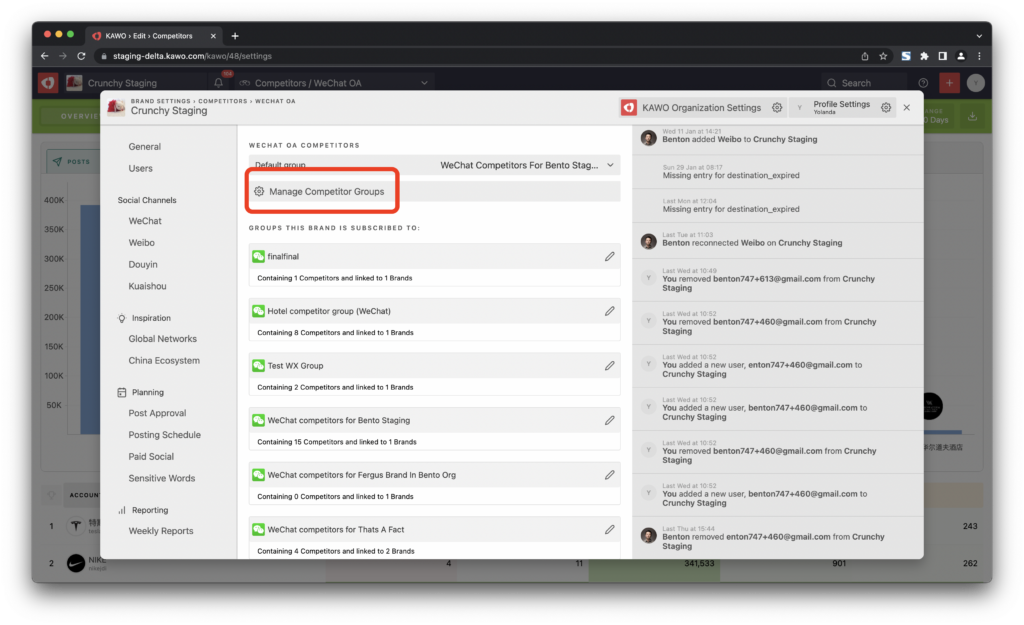Open Paid Social settings
The image size is (1024, 625).
pos(151,457)
